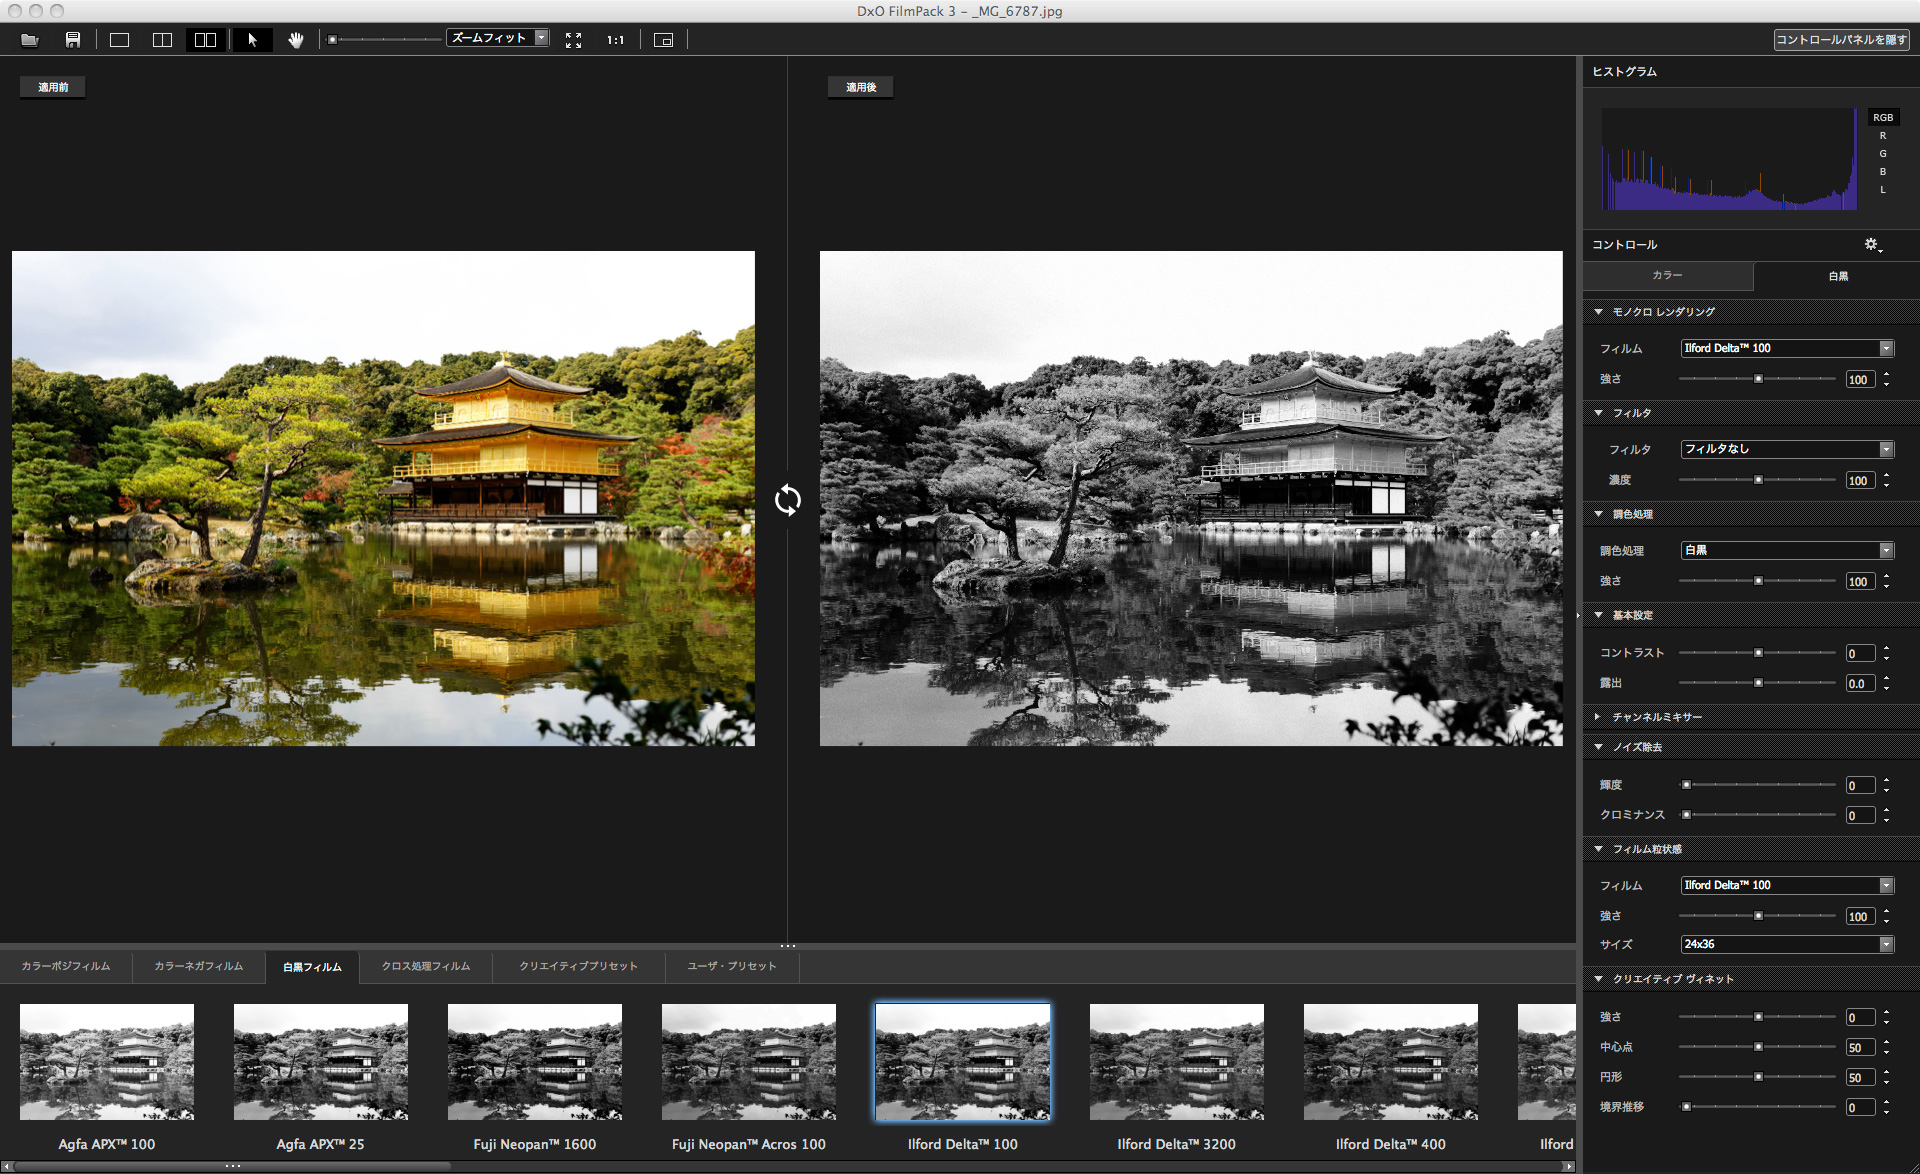Click the 1:1 zoom button
The width and height of the screenshot is (1920, 1174).
(x=615, y=40)
